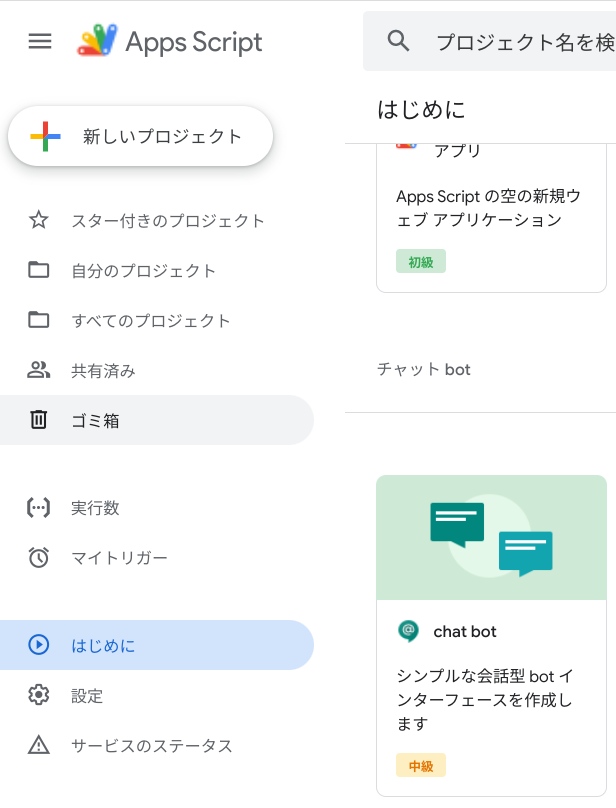Click the 実行数 executions icon
This screenshot has height=808, width=616.
(38, 508)
